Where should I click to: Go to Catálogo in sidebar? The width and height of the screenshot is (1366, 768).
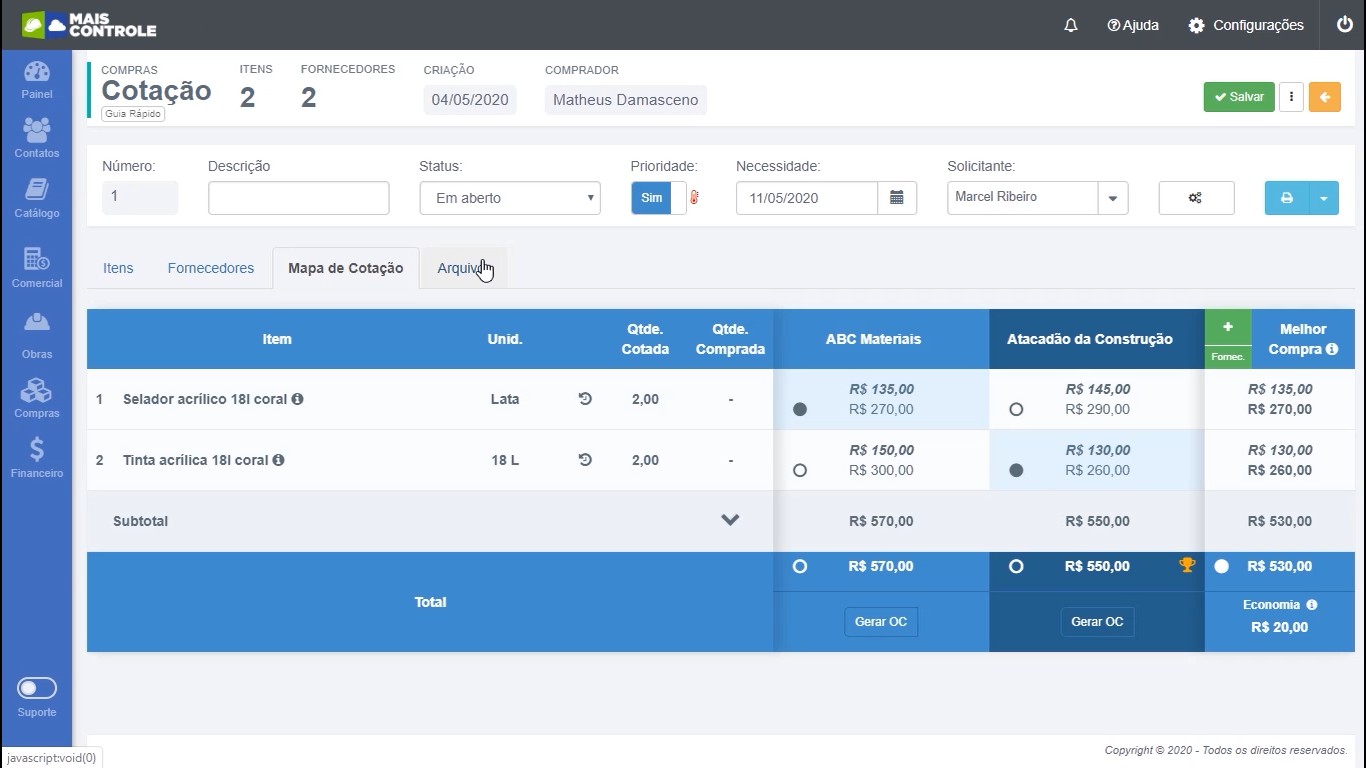click(36, 198)
